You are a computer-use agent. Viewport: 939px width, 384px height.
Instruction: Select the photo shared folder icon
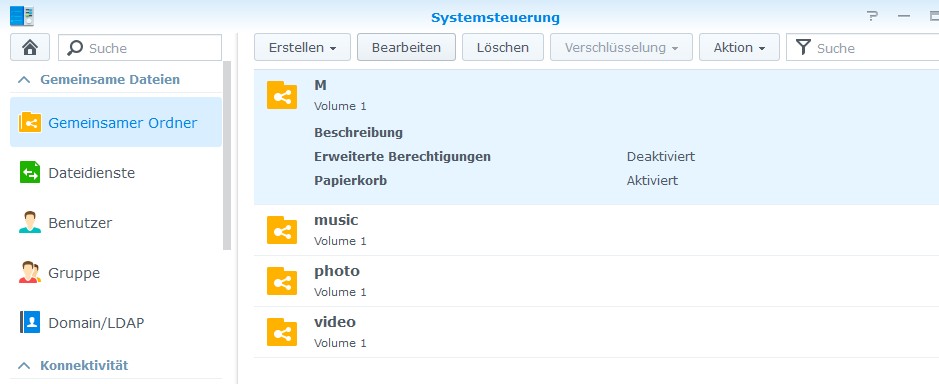click(282, 280)
